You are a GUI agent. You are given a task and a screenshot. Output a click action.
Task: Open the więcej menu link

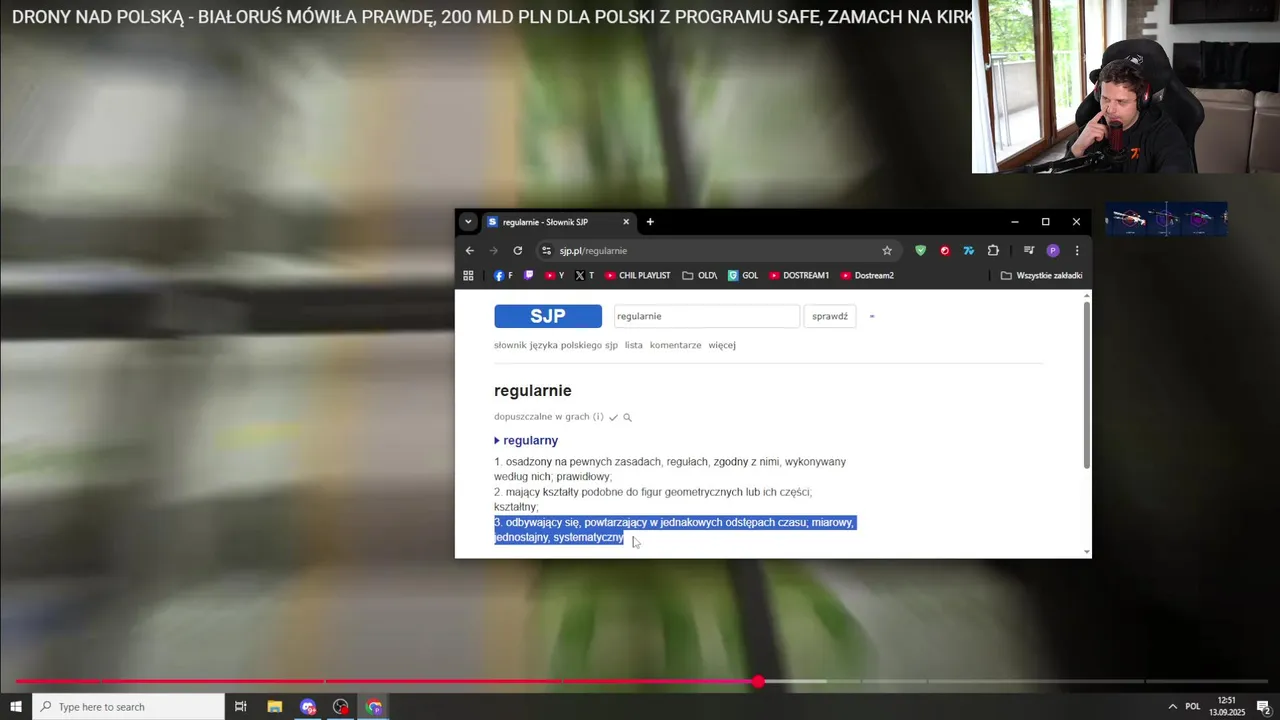722,345
